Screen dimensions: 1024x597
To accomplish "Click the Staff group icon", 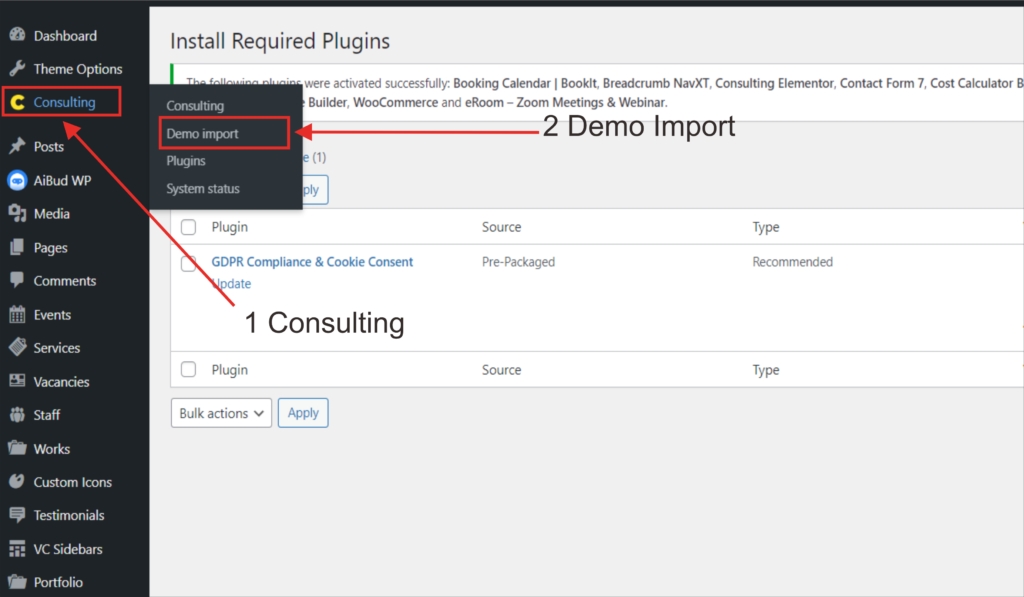I will 17,415.
